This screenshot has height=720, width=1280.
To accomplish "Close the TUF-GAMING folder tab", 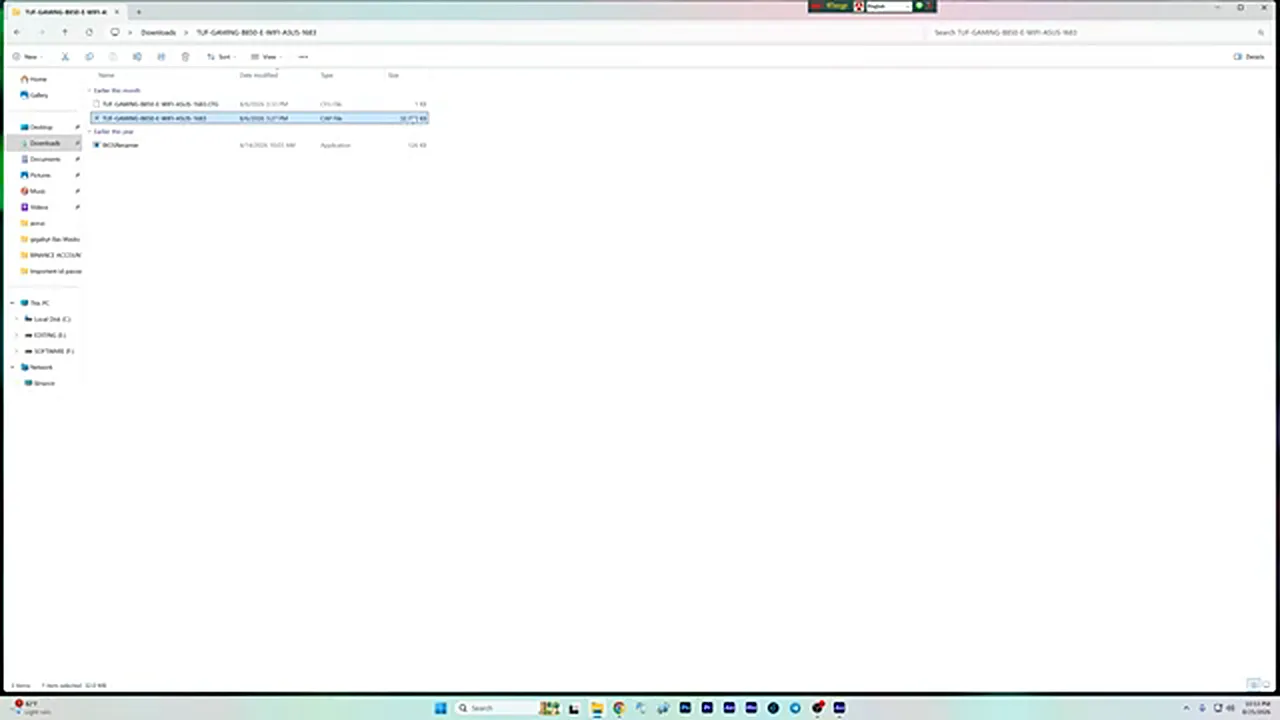I will (116, 12).
